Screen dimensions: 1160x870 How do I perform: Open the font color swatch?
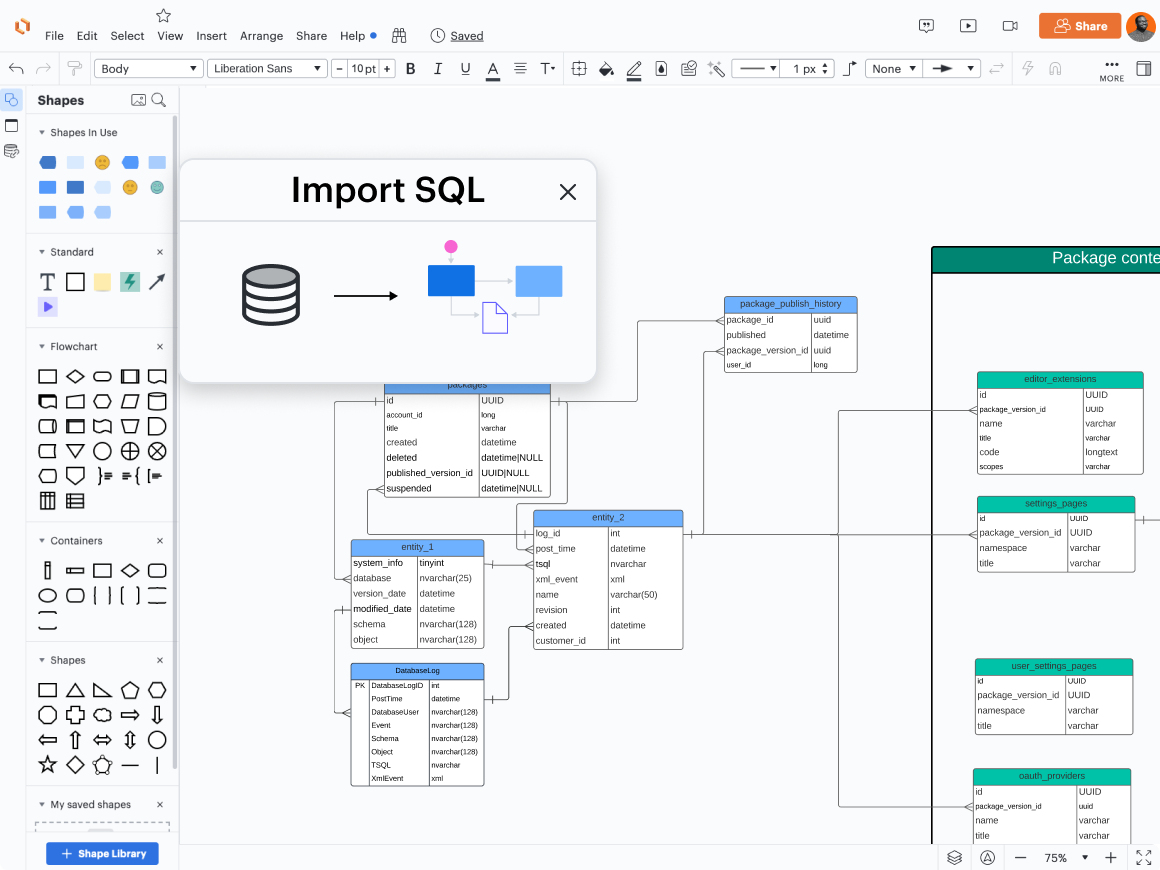(492, 68)
